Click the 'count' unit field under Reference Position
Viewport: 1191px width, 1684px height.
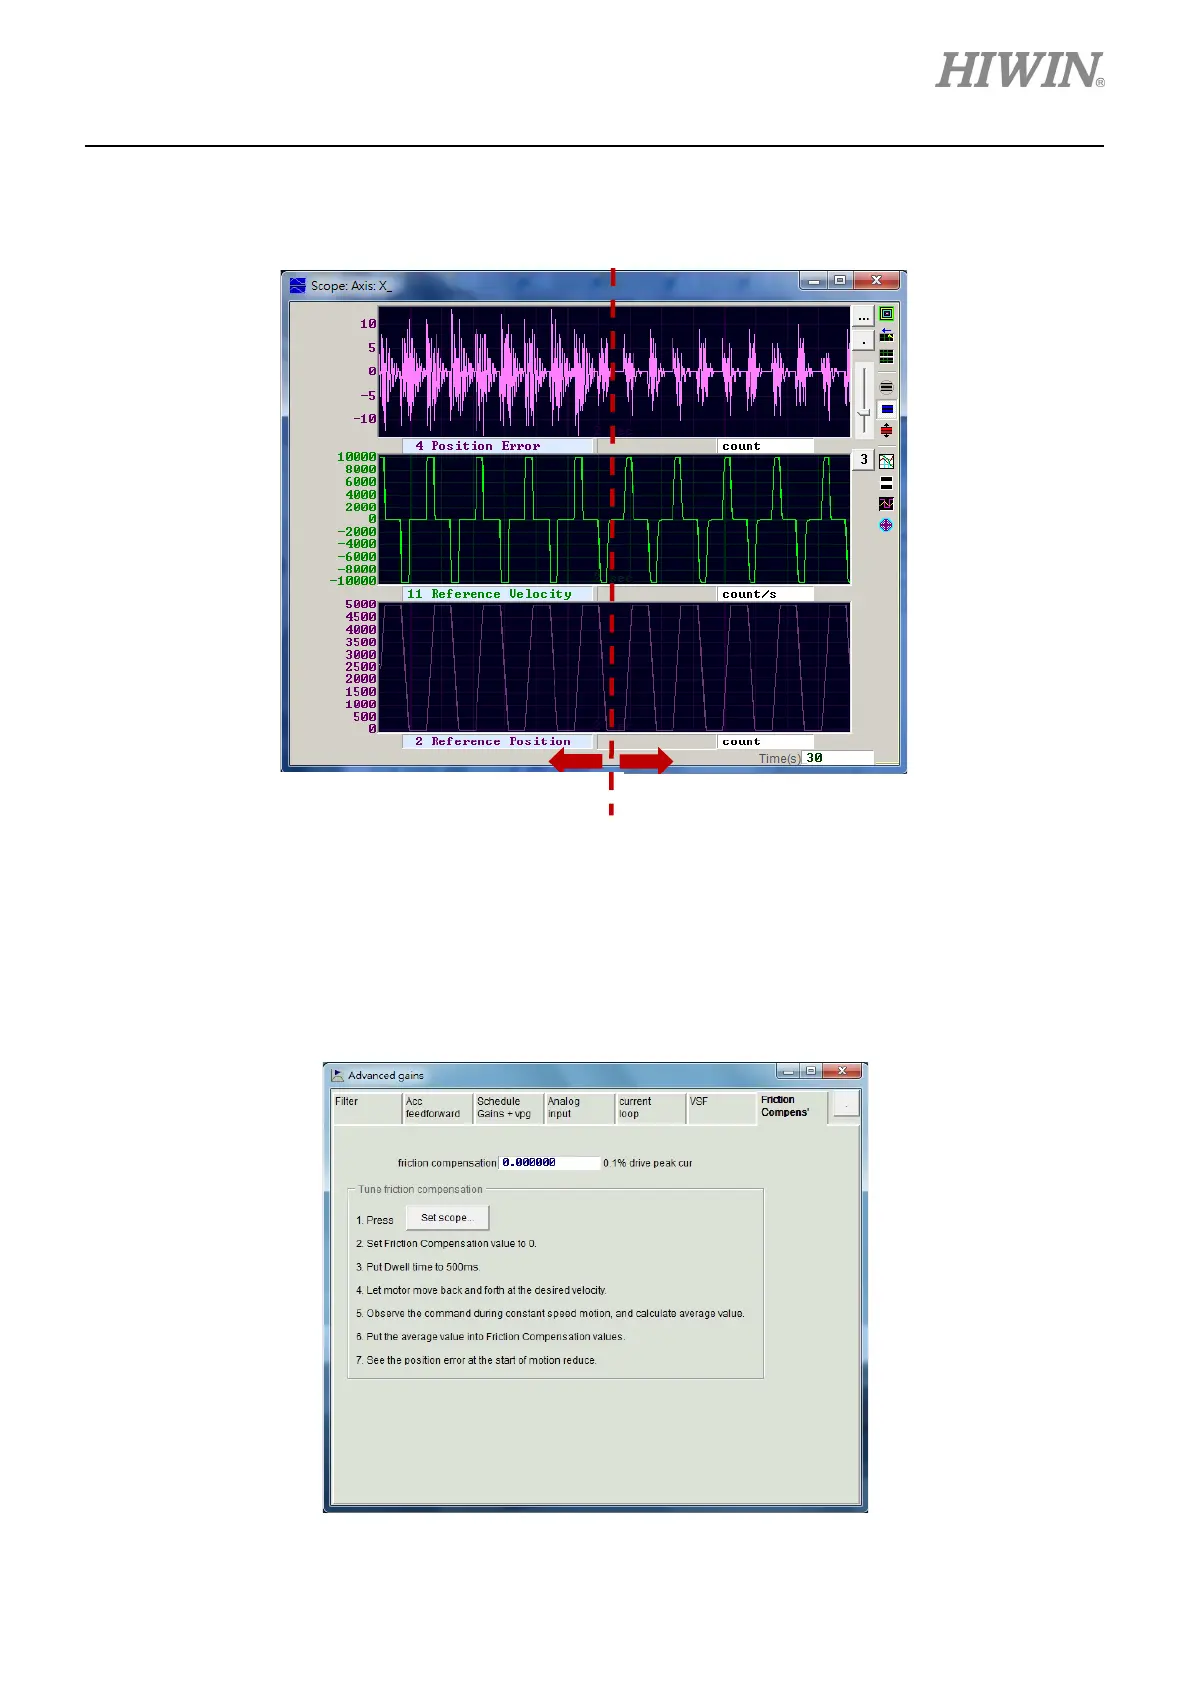[x=765, y=742]
